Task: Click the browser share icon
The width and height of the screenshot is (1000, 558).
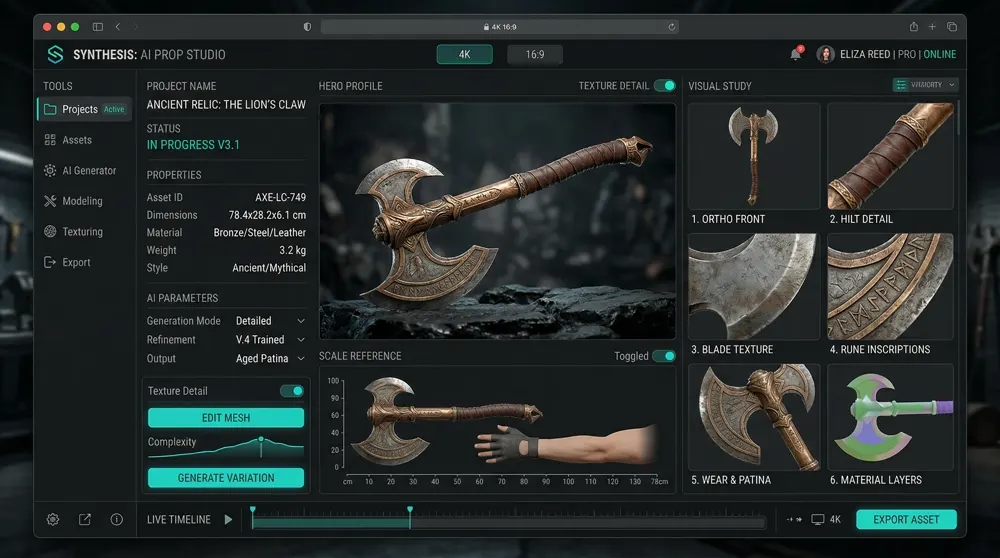Action: [914, 27]
